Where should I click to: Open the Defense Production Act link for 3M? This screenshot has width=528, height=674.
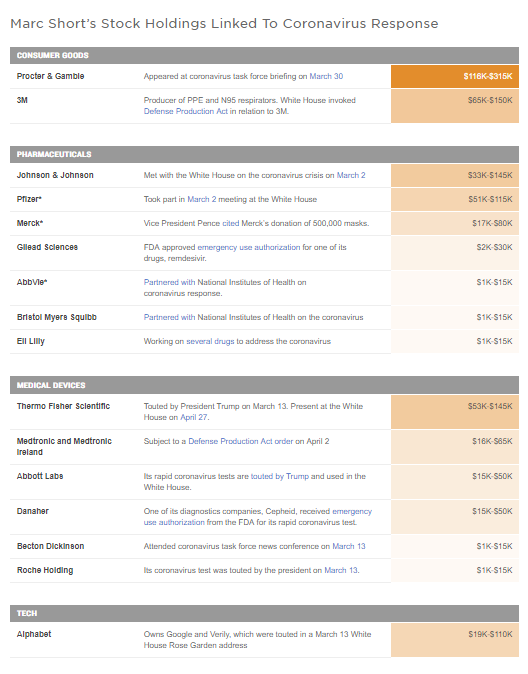tap(185, 111)
